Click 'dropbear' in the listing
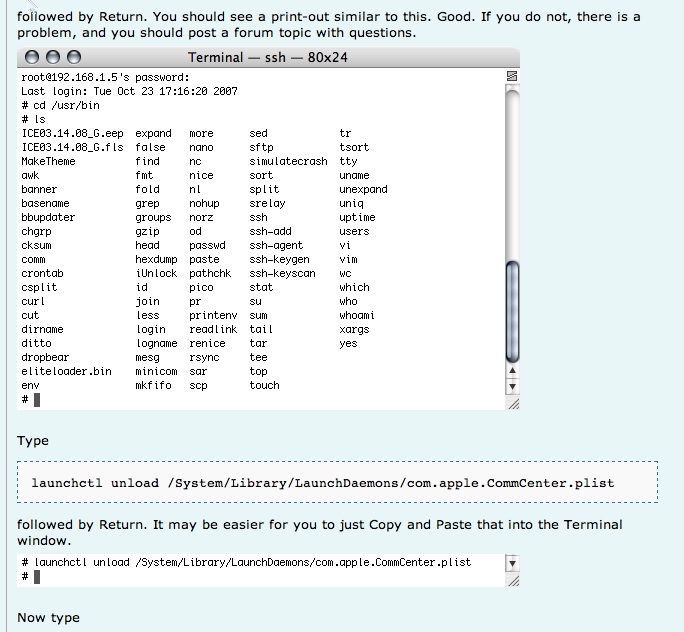 point(45,357)
